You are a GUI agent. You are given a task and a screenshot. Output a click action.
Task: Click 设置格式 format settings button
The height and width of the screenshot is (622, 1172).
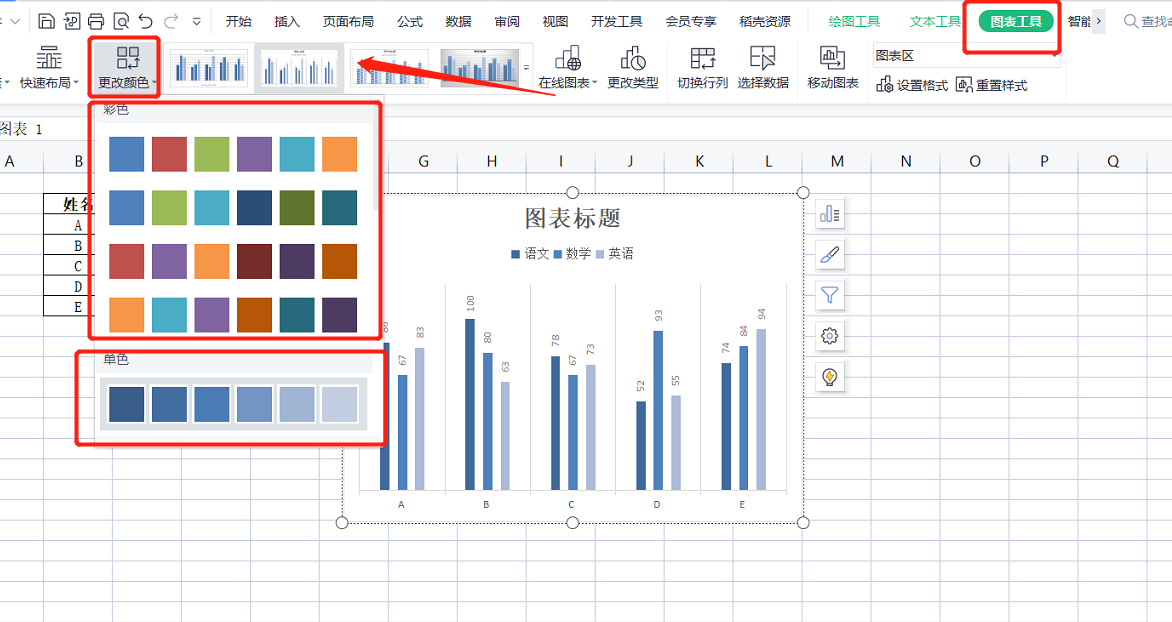(x=912, y=85)
